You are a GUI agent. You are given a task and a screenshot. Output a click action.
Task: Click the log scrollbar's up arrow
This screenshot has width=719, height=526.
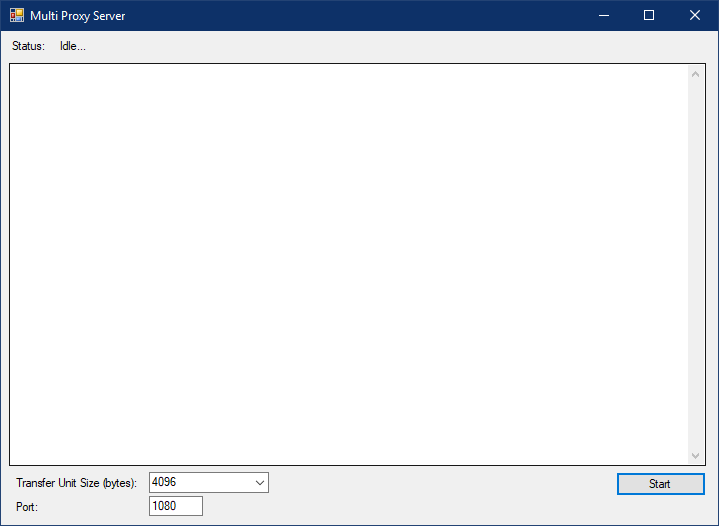coord(696,74)
